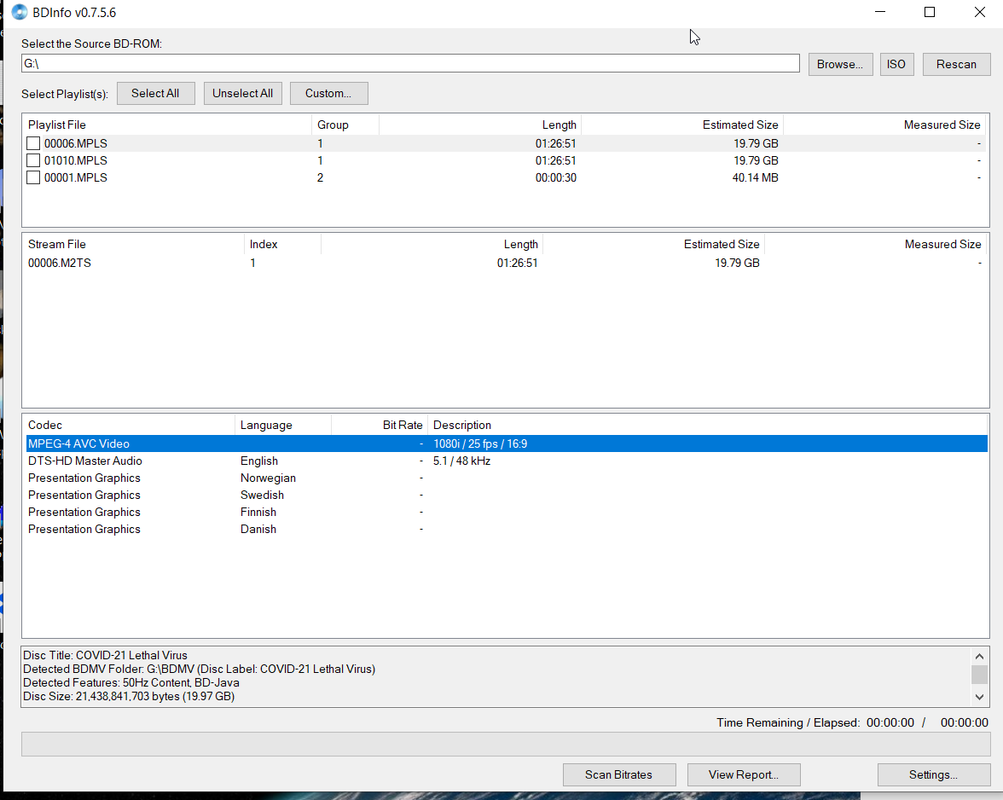
Task: Click the Description column header
Action: point(707,425)
